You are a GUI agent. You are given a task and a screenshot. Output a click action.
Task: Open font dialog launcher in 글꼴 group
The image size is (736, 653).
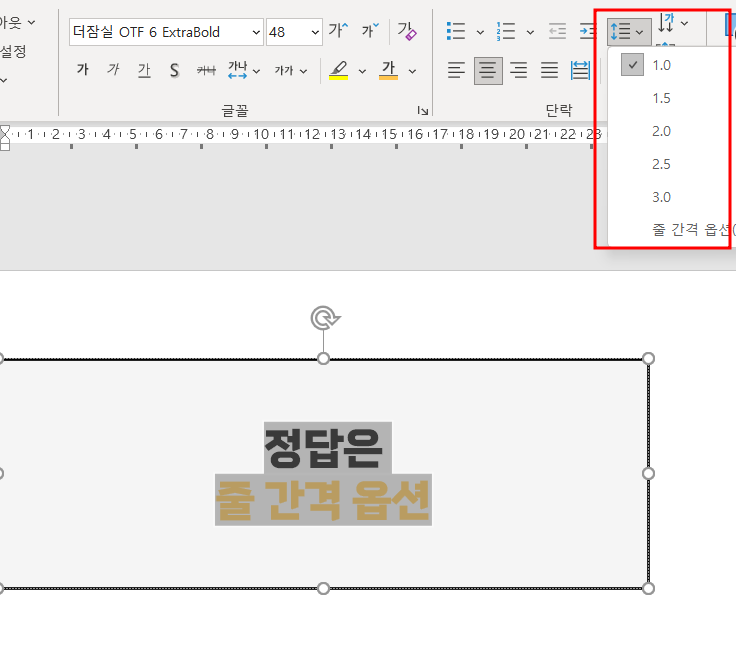click(422, 111)
